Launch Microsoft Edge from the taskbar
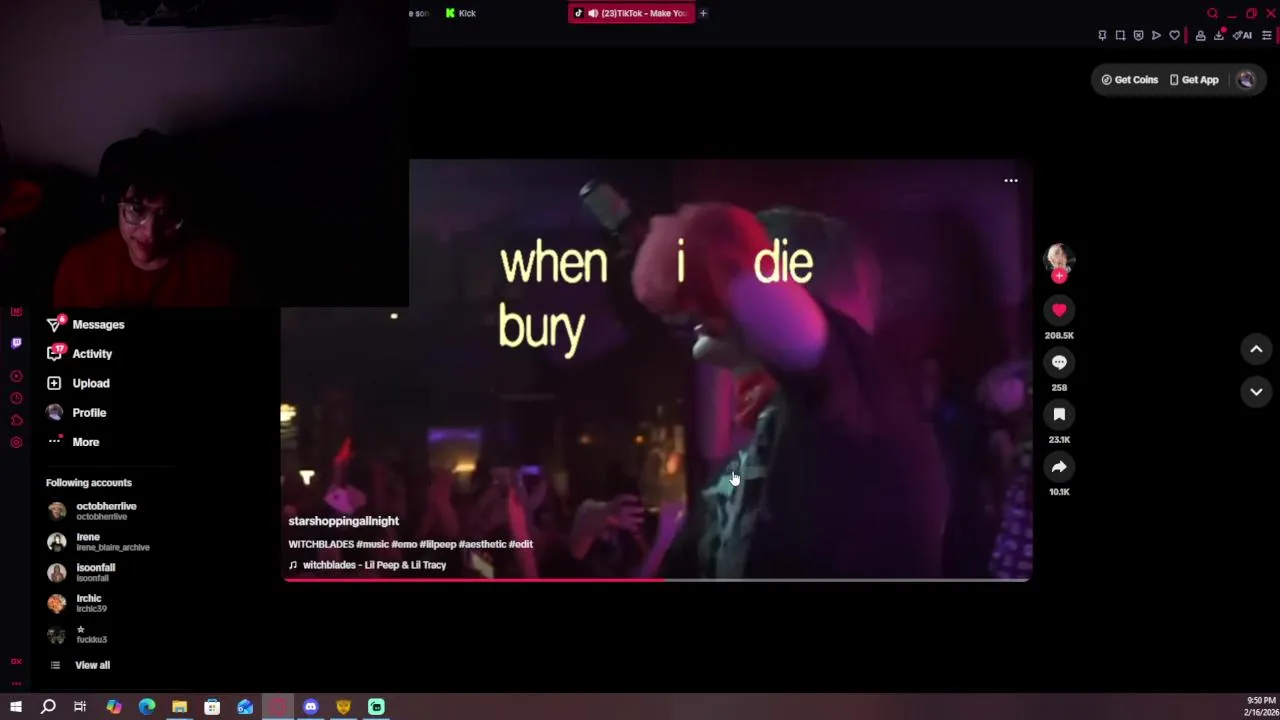This screenshot has height=720, width=1280. click(147, 707)
